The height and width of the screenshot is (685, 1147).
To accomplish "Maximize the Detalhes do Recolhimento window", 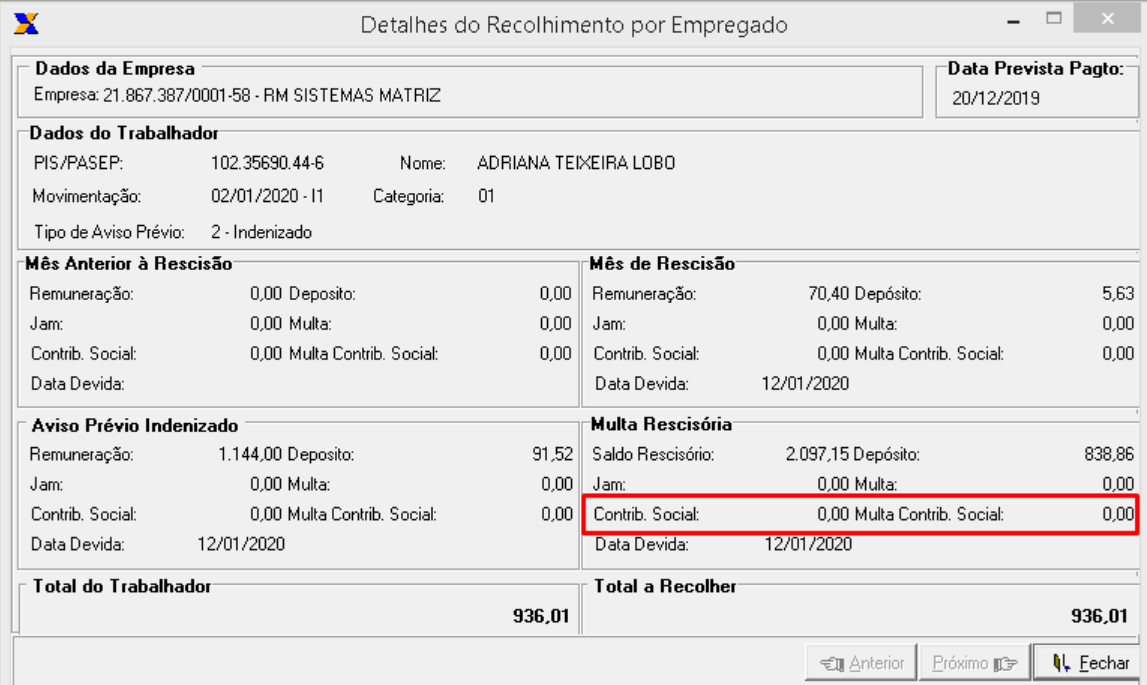I will pos(1053,19).
